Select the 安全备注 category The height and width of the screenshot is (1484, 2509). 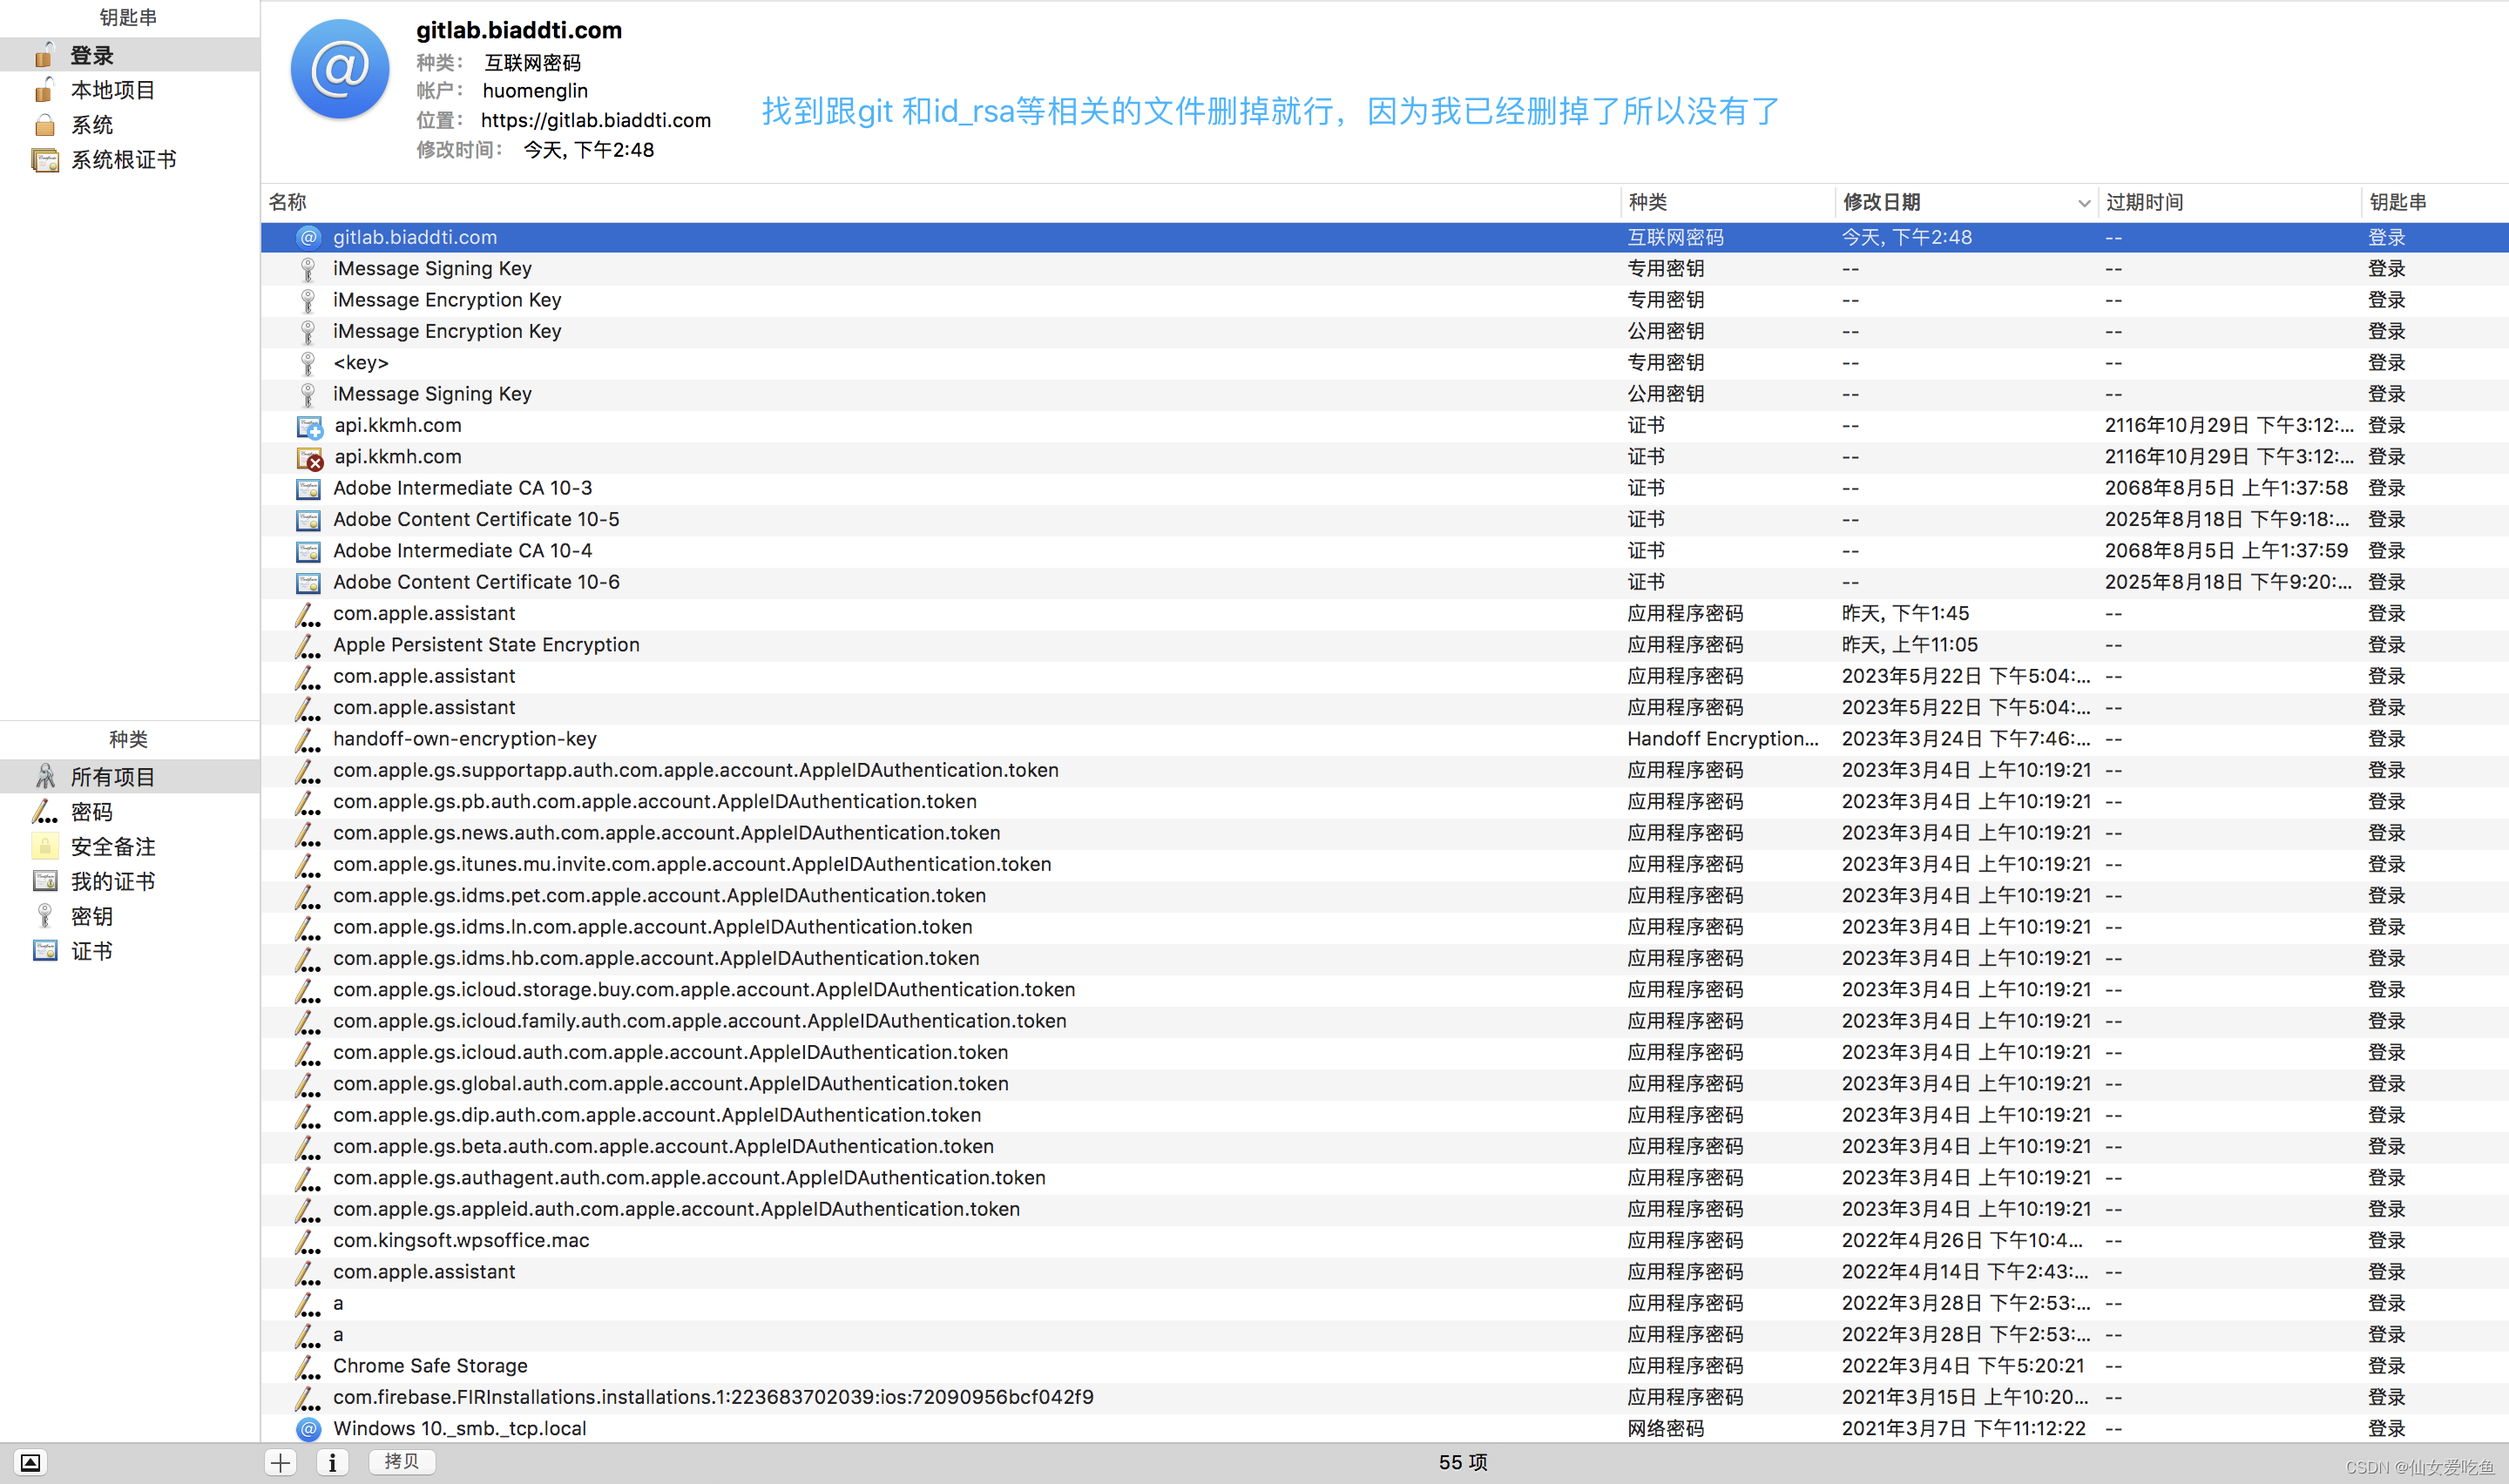(130, 847)
